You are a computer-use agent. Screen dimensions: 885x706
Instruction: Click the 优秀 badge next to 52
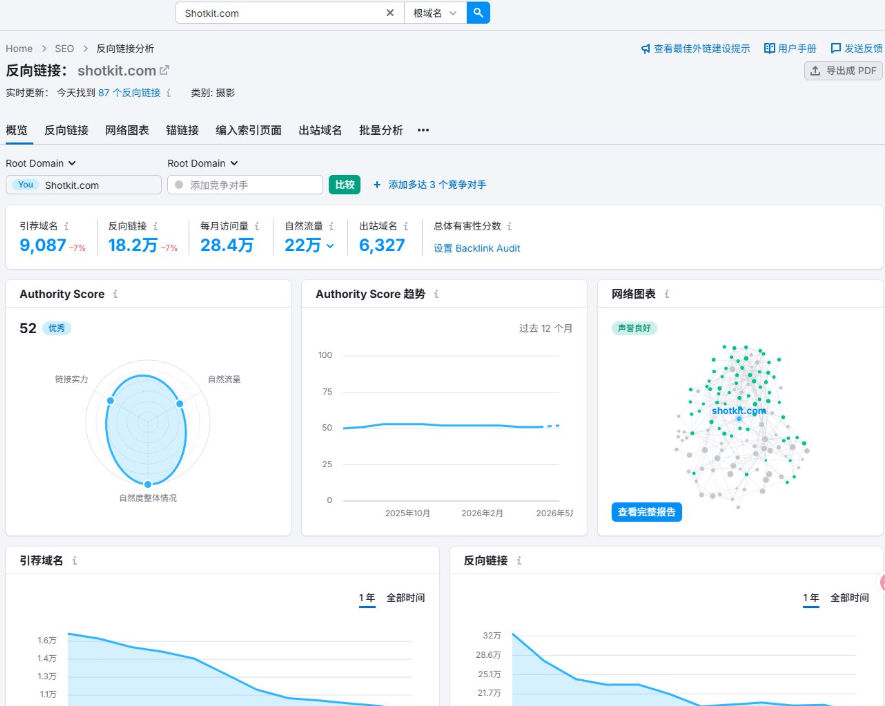[56, 328]
